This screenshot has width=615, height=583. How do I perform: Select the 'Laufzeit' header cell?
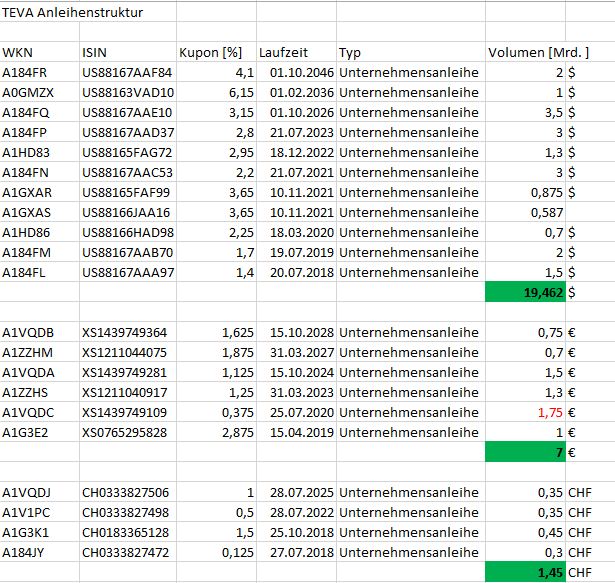click(296, 52)
